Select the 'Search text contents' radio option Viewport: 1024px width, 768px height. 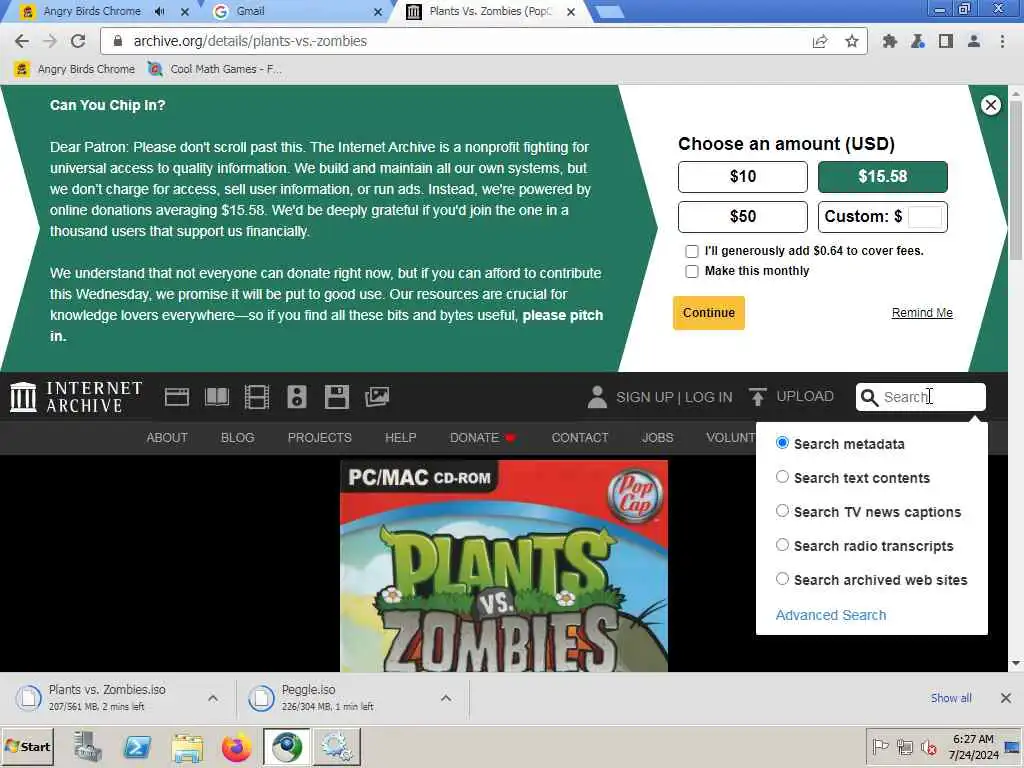coord(782,477)
